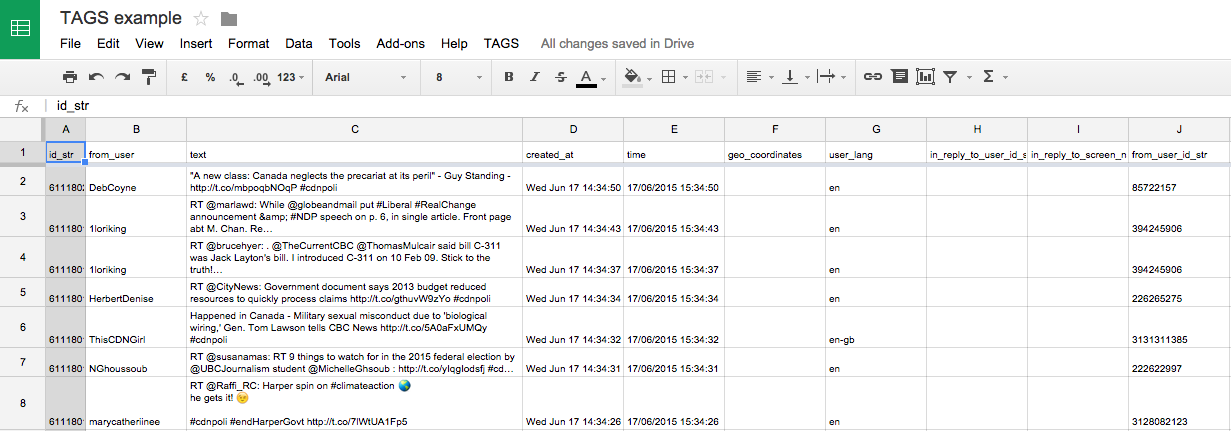The height and width of the screenshot is (431, 1231).
Task: Rename the TAGS example document title
Action: pos(121,18)
